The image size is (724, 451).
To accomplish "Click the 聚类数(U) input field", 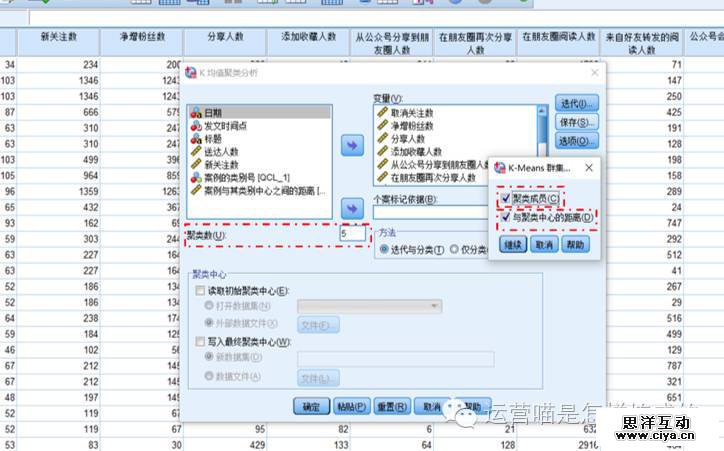I will (352, 234).
